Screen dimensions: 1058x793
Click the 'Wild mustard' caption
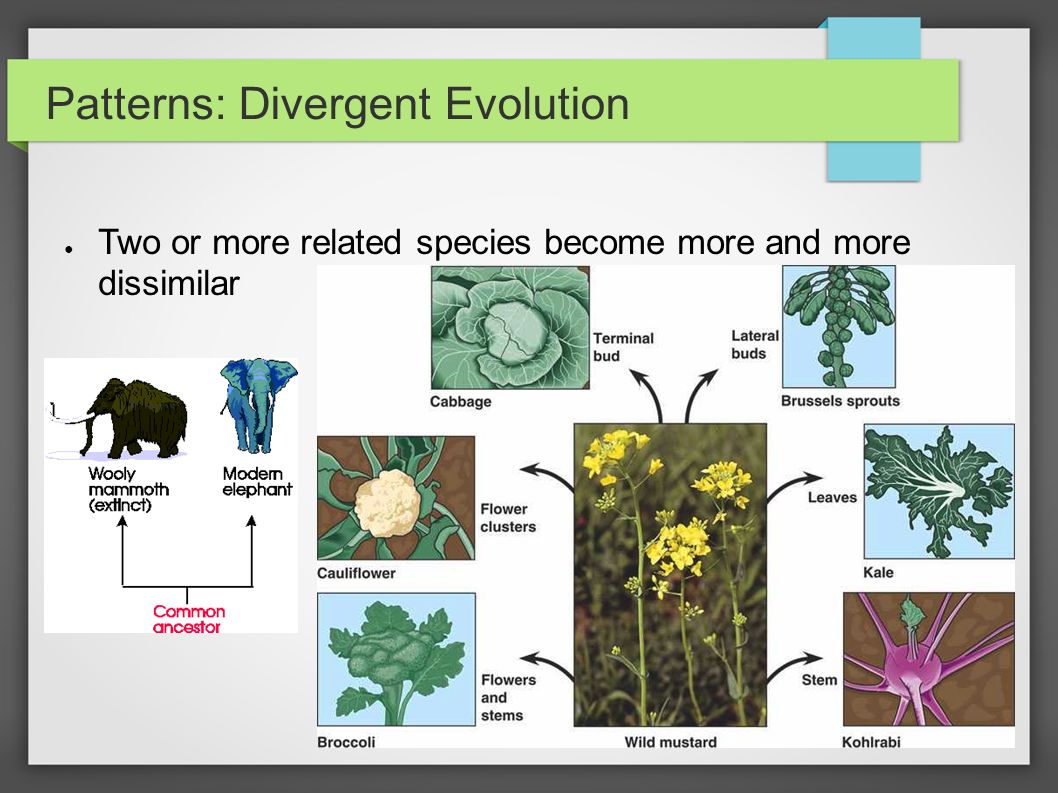click(x=671, y=742)
